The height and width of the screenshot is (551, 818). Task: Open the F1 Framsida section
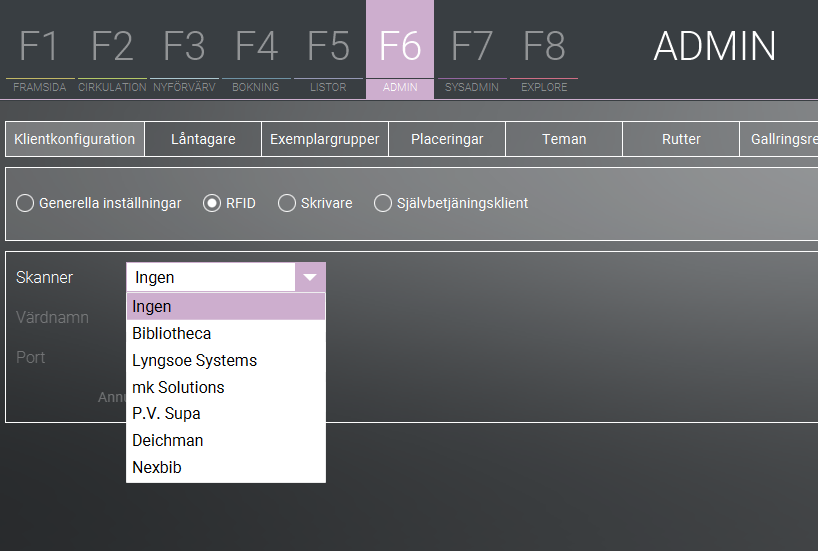[40, 50]
